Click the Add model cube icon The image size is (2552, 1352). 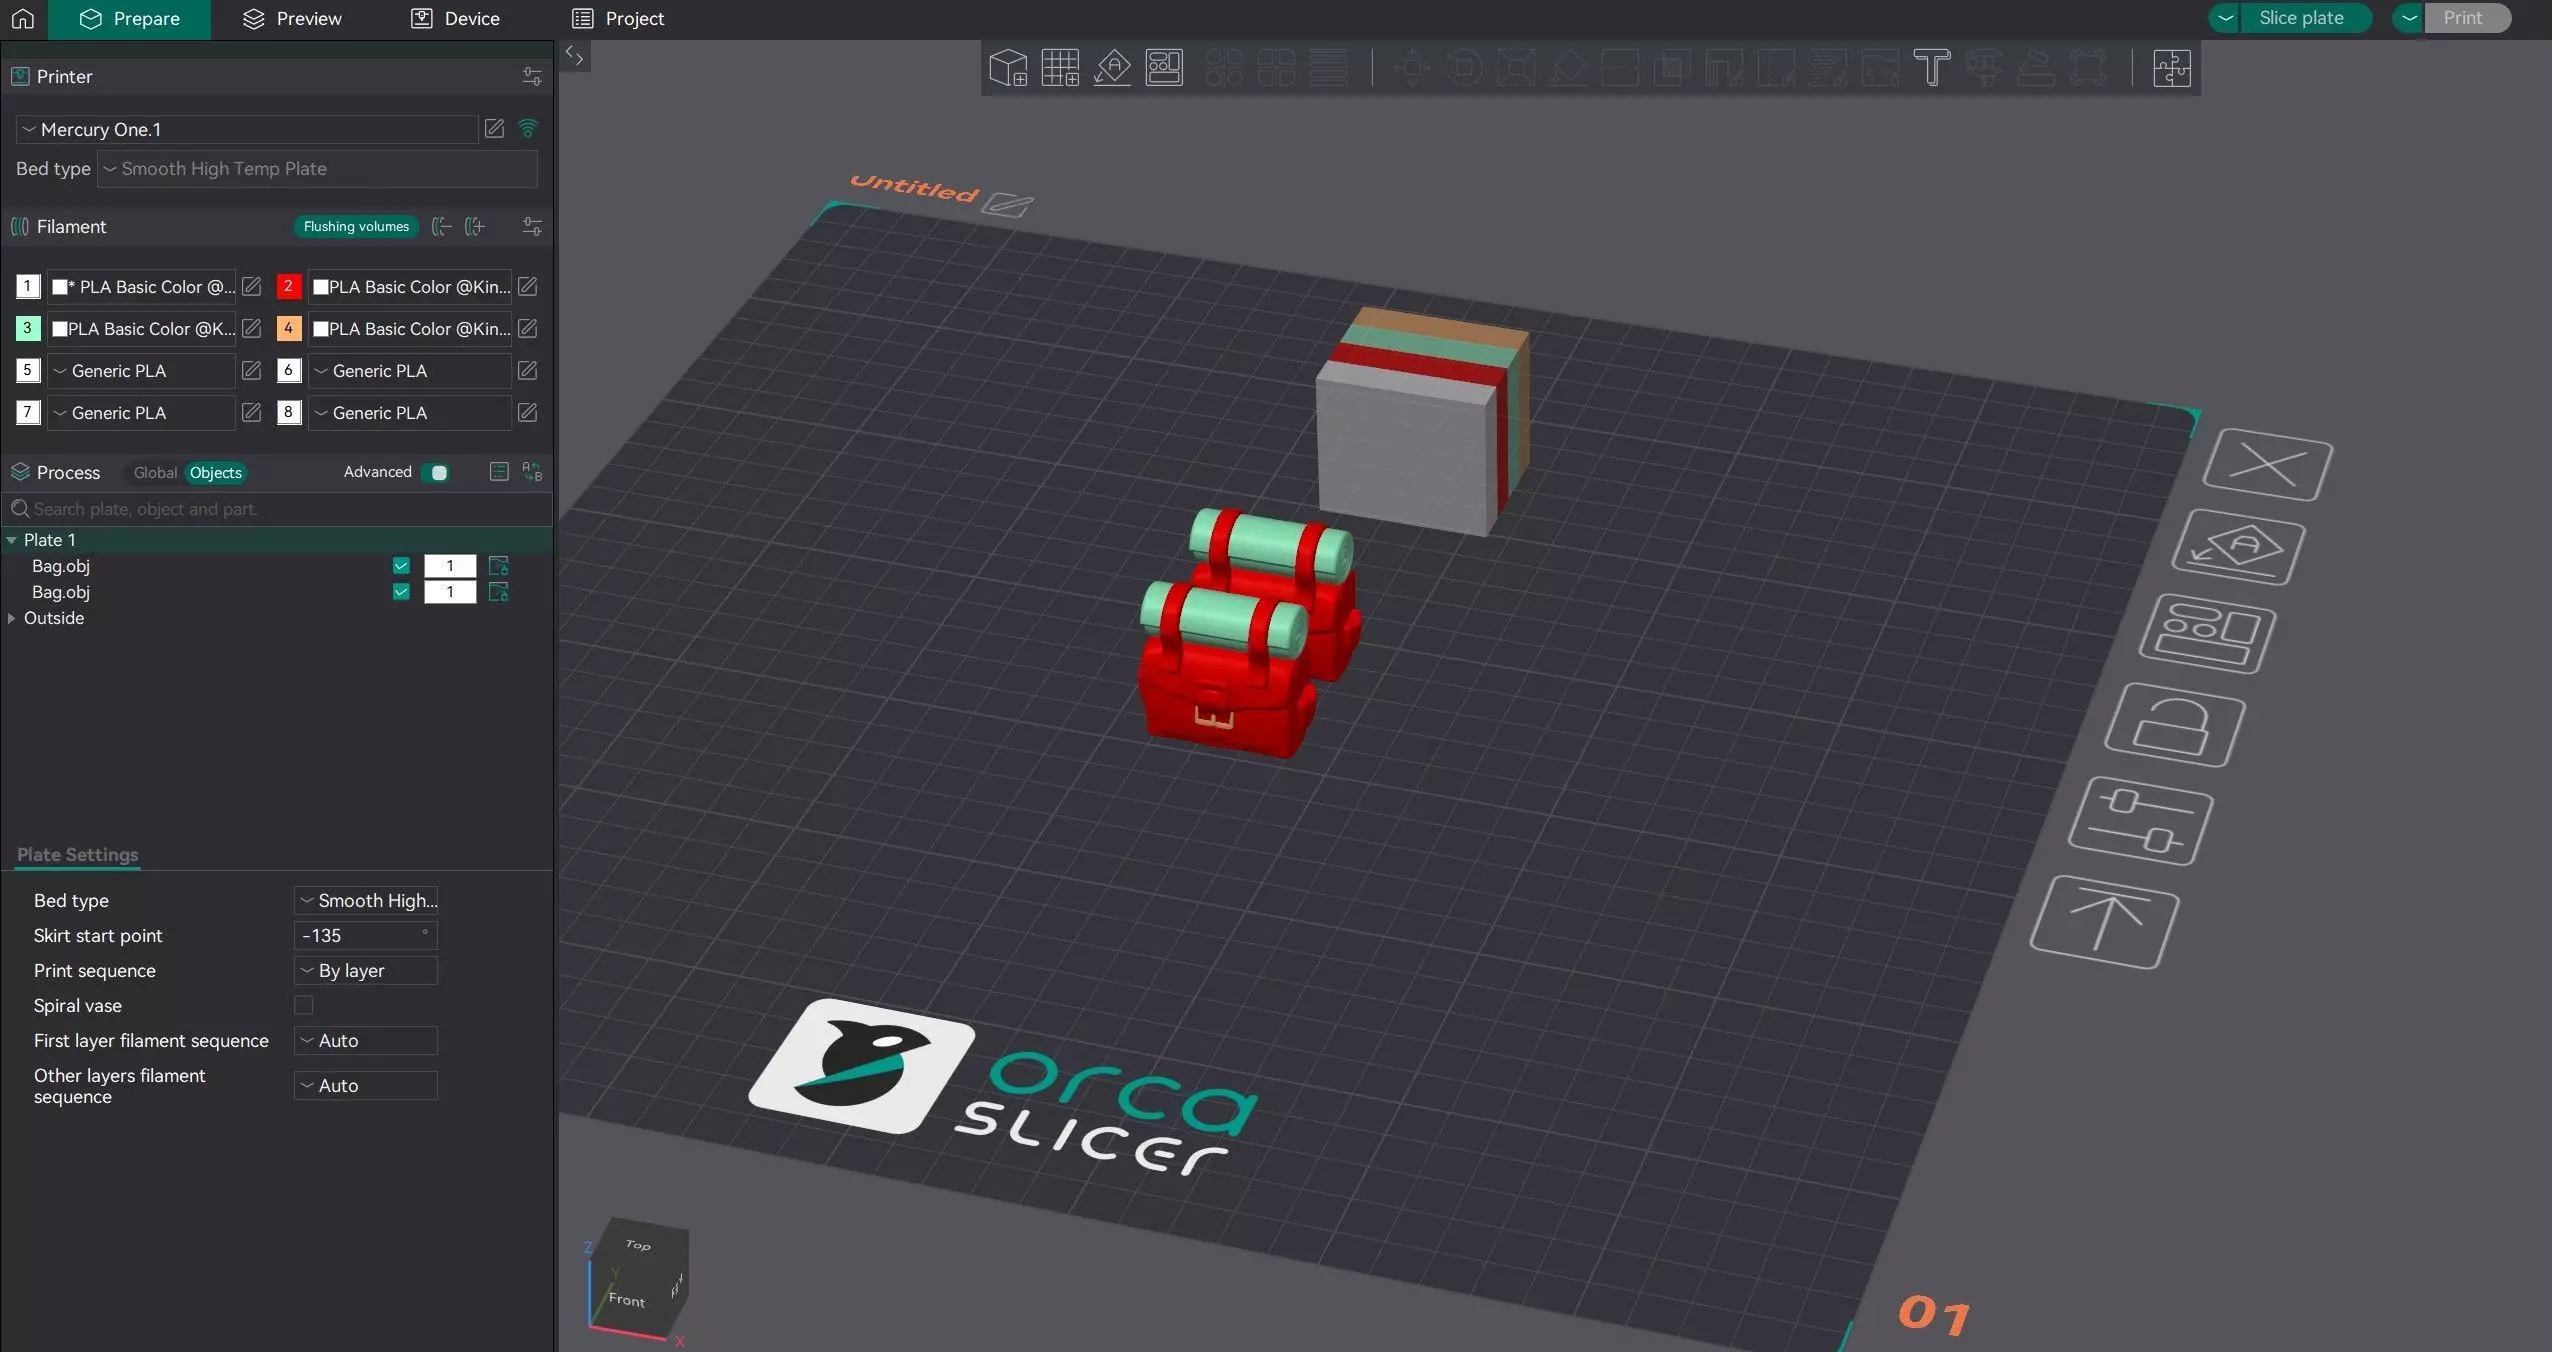(1008, 68)
